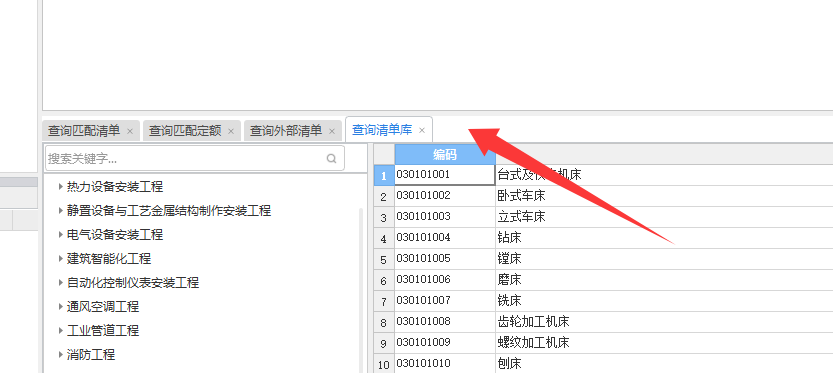Click the 螺纹加工机床 name cell
The height and width of the screenshot is (373, 833).
[664, 343]
